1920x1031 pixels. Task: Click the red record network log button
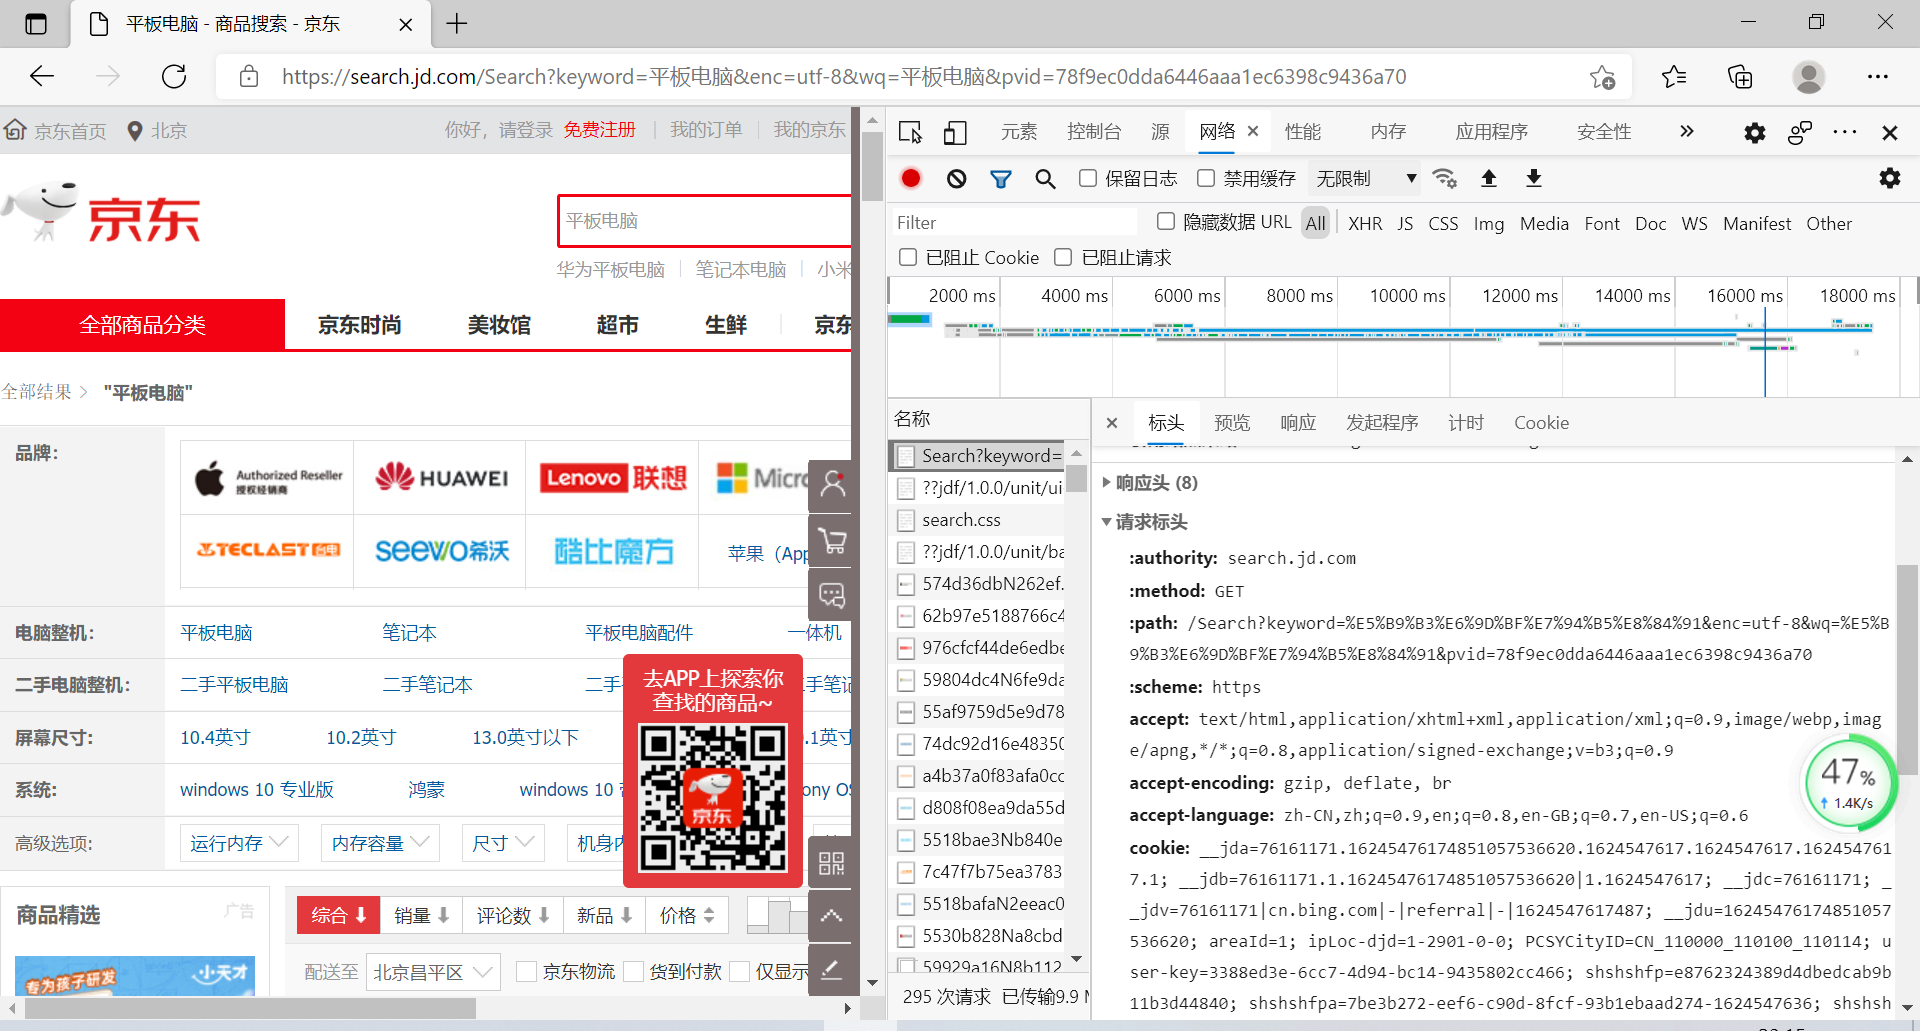(x=910, y=178)
